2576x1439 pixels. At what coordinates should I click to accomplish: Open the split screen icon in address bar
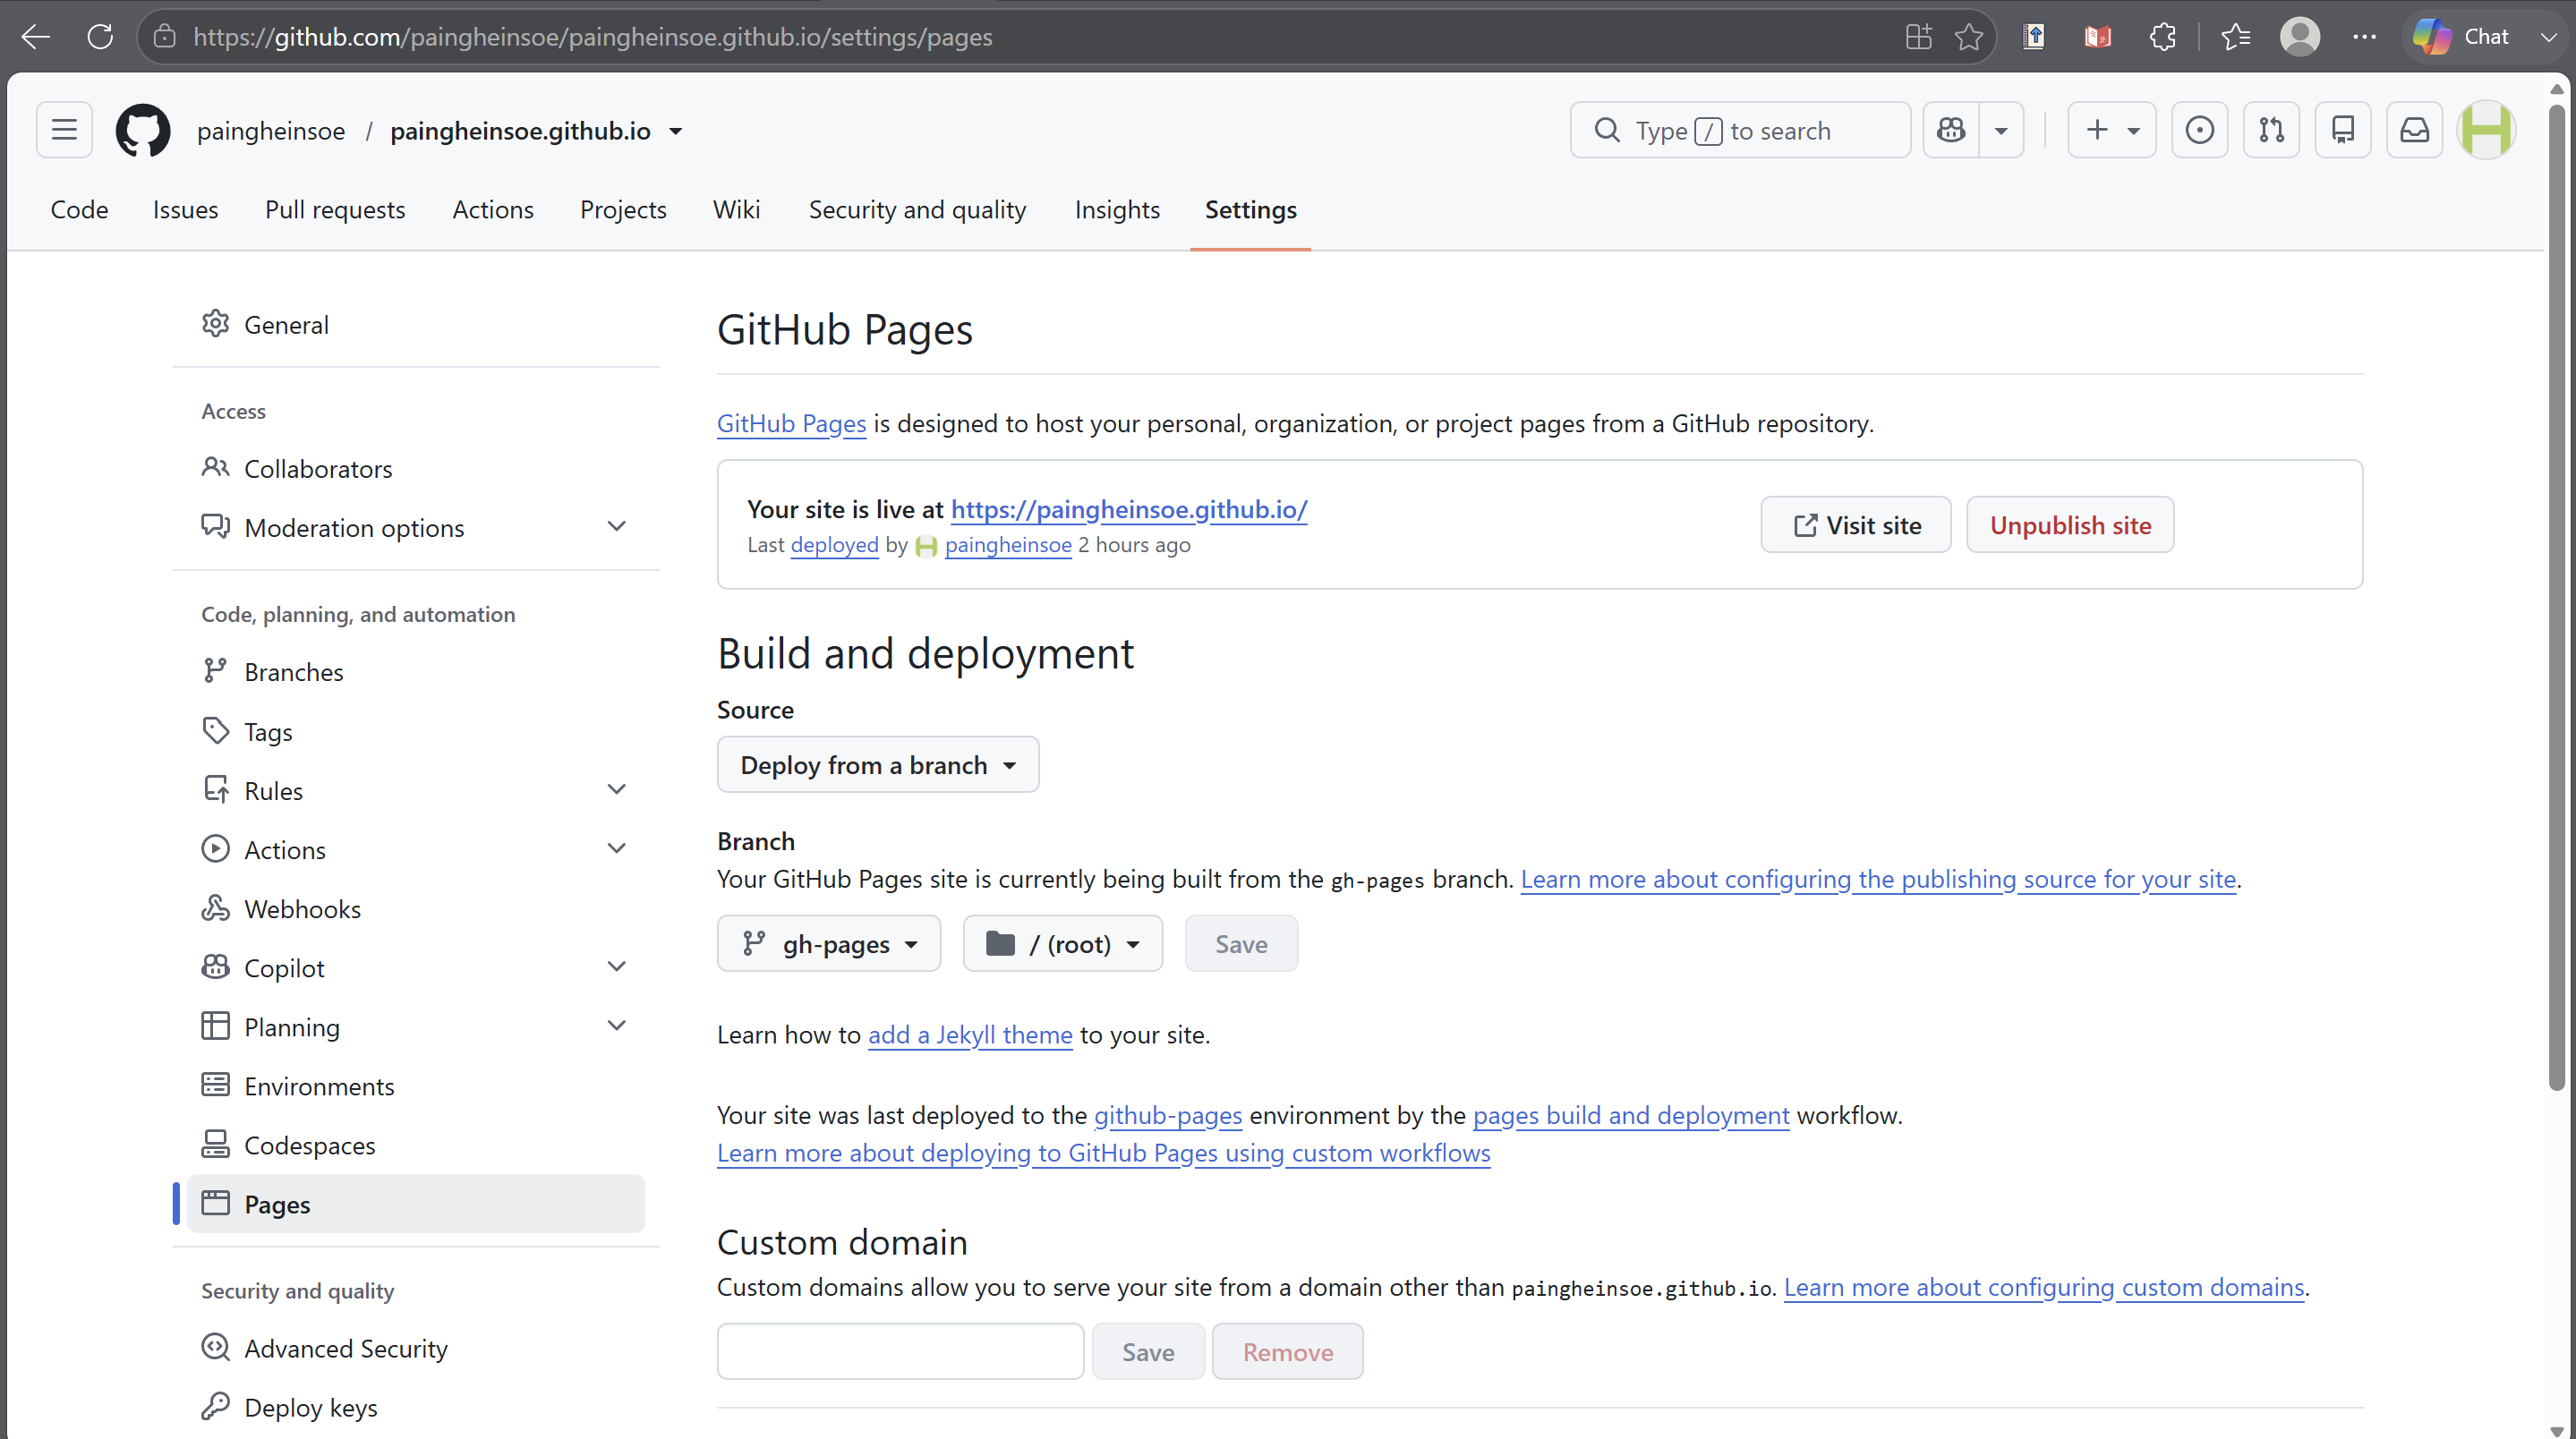[1918, 37]
